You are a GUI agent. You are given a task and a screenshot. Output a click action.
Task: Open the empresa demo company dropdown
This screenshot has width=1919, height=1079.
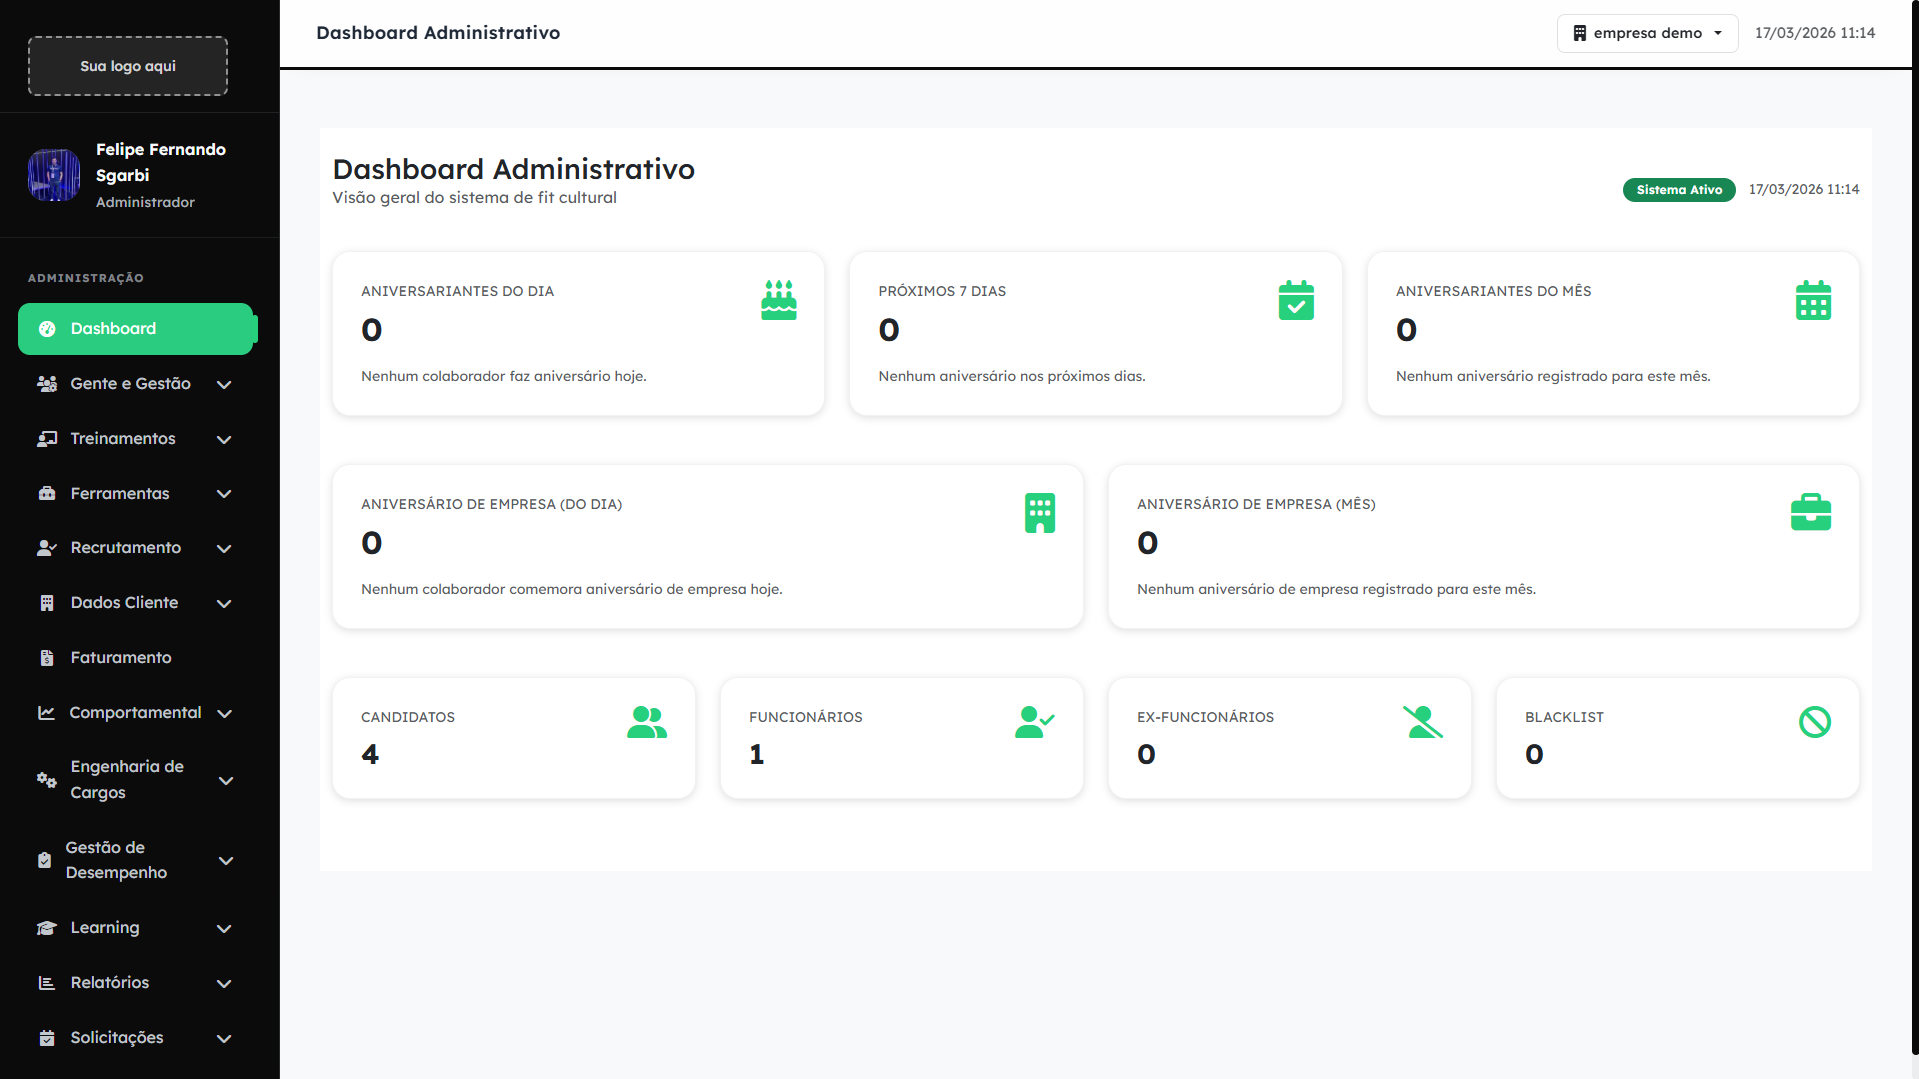point(1647,33)
